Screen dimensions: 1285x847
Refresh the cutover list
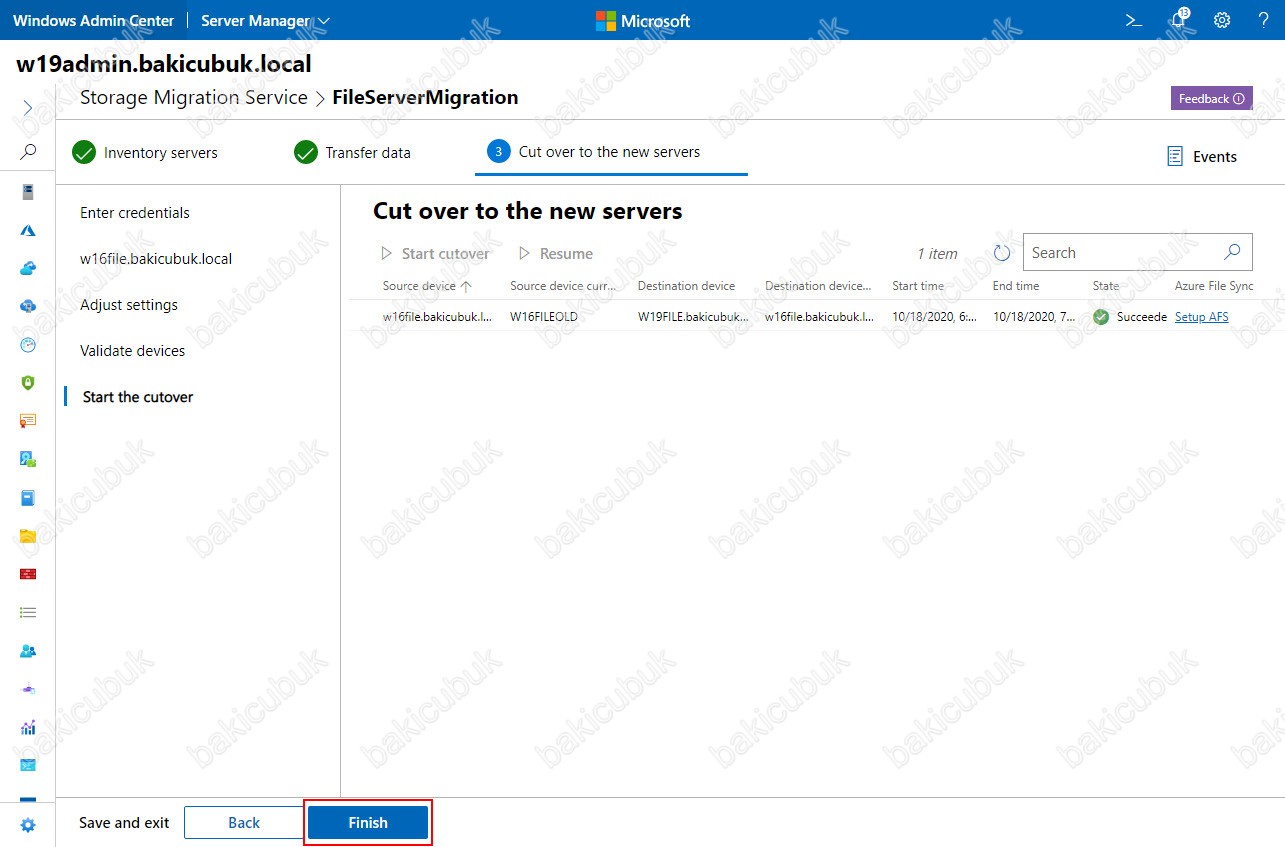click(x=1002, y=253)
